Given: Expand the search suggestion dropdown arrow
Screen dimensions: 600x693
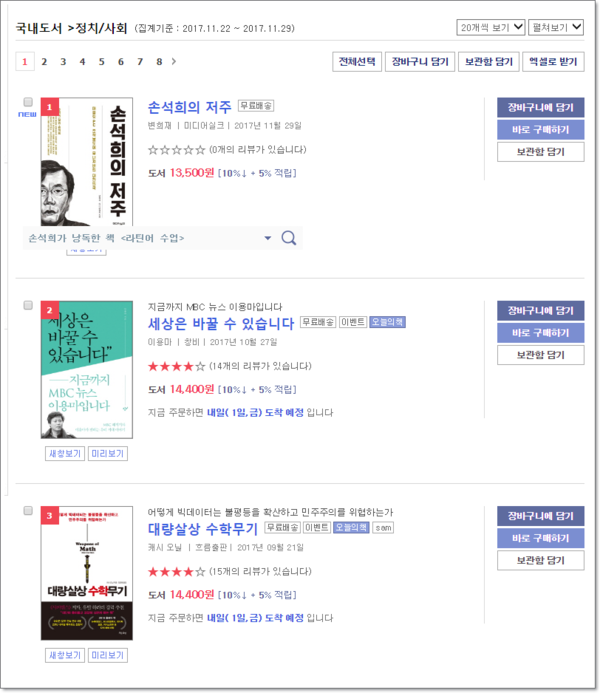Looking at the screenshot, I should [268, 238].
